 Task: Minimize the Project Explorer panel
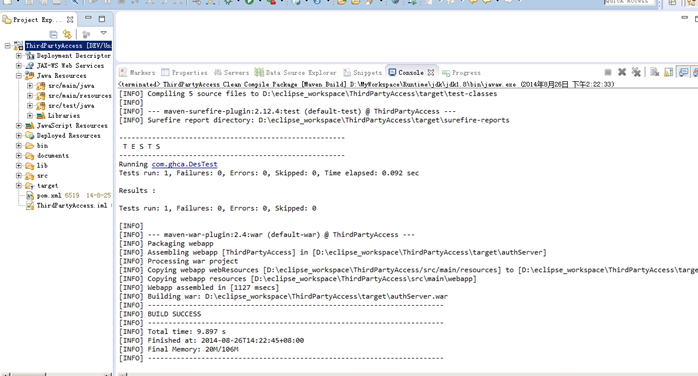pyautogui.click(x=88, y=19)
